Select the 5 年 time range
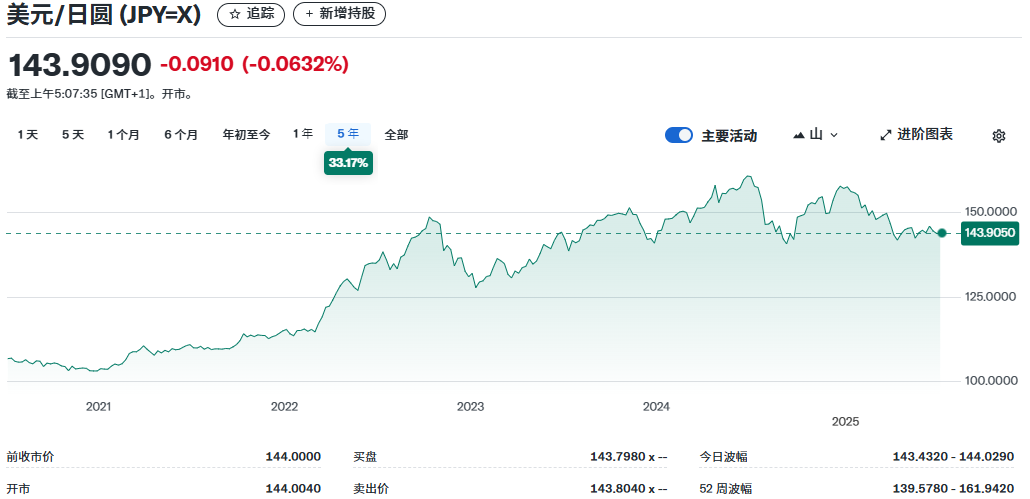 pyautogui.click(x=348, y=134)
